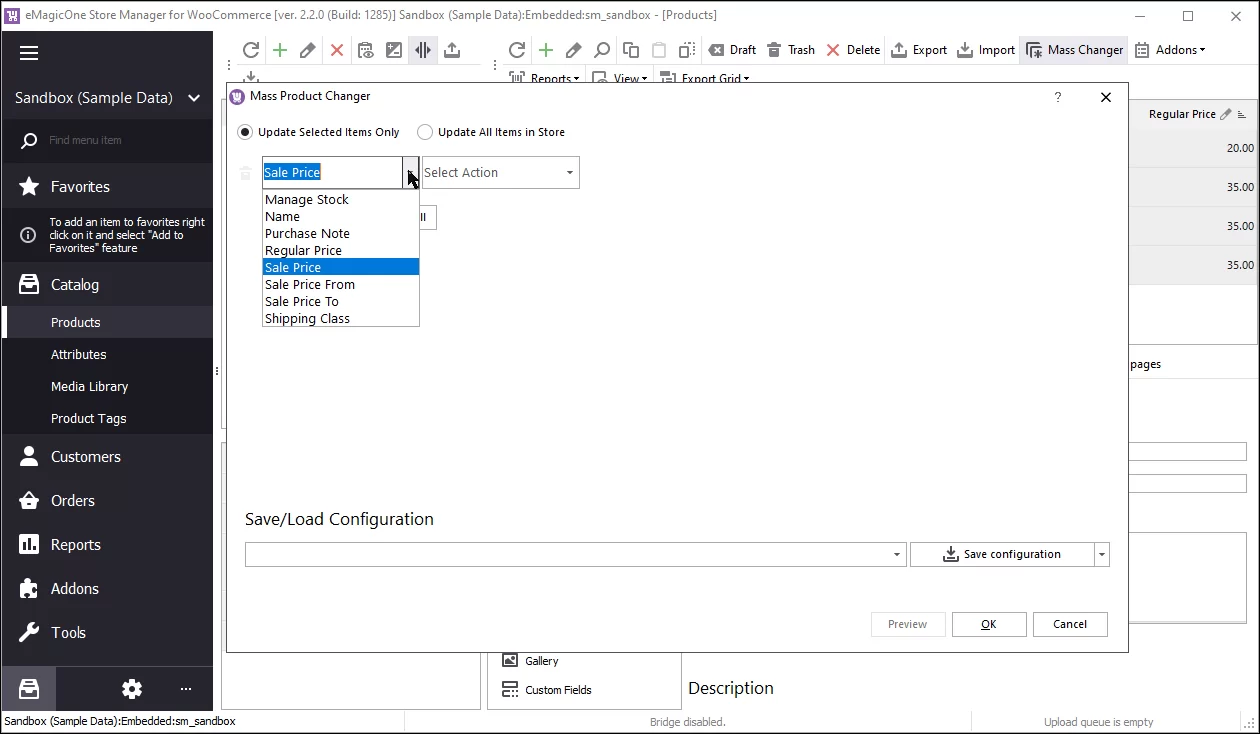Open settings gear at sidebar bottom
1260x734 pixels.
[132, 689]
